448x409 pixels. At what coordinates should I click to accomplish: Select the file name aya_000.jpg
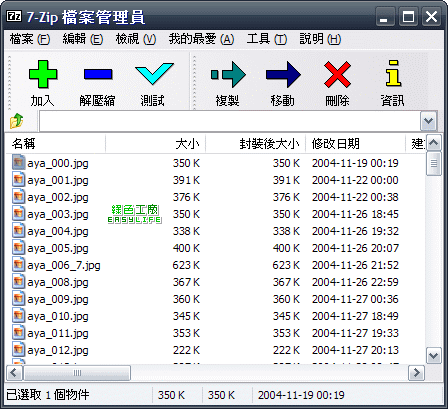[x=58, y=163]
